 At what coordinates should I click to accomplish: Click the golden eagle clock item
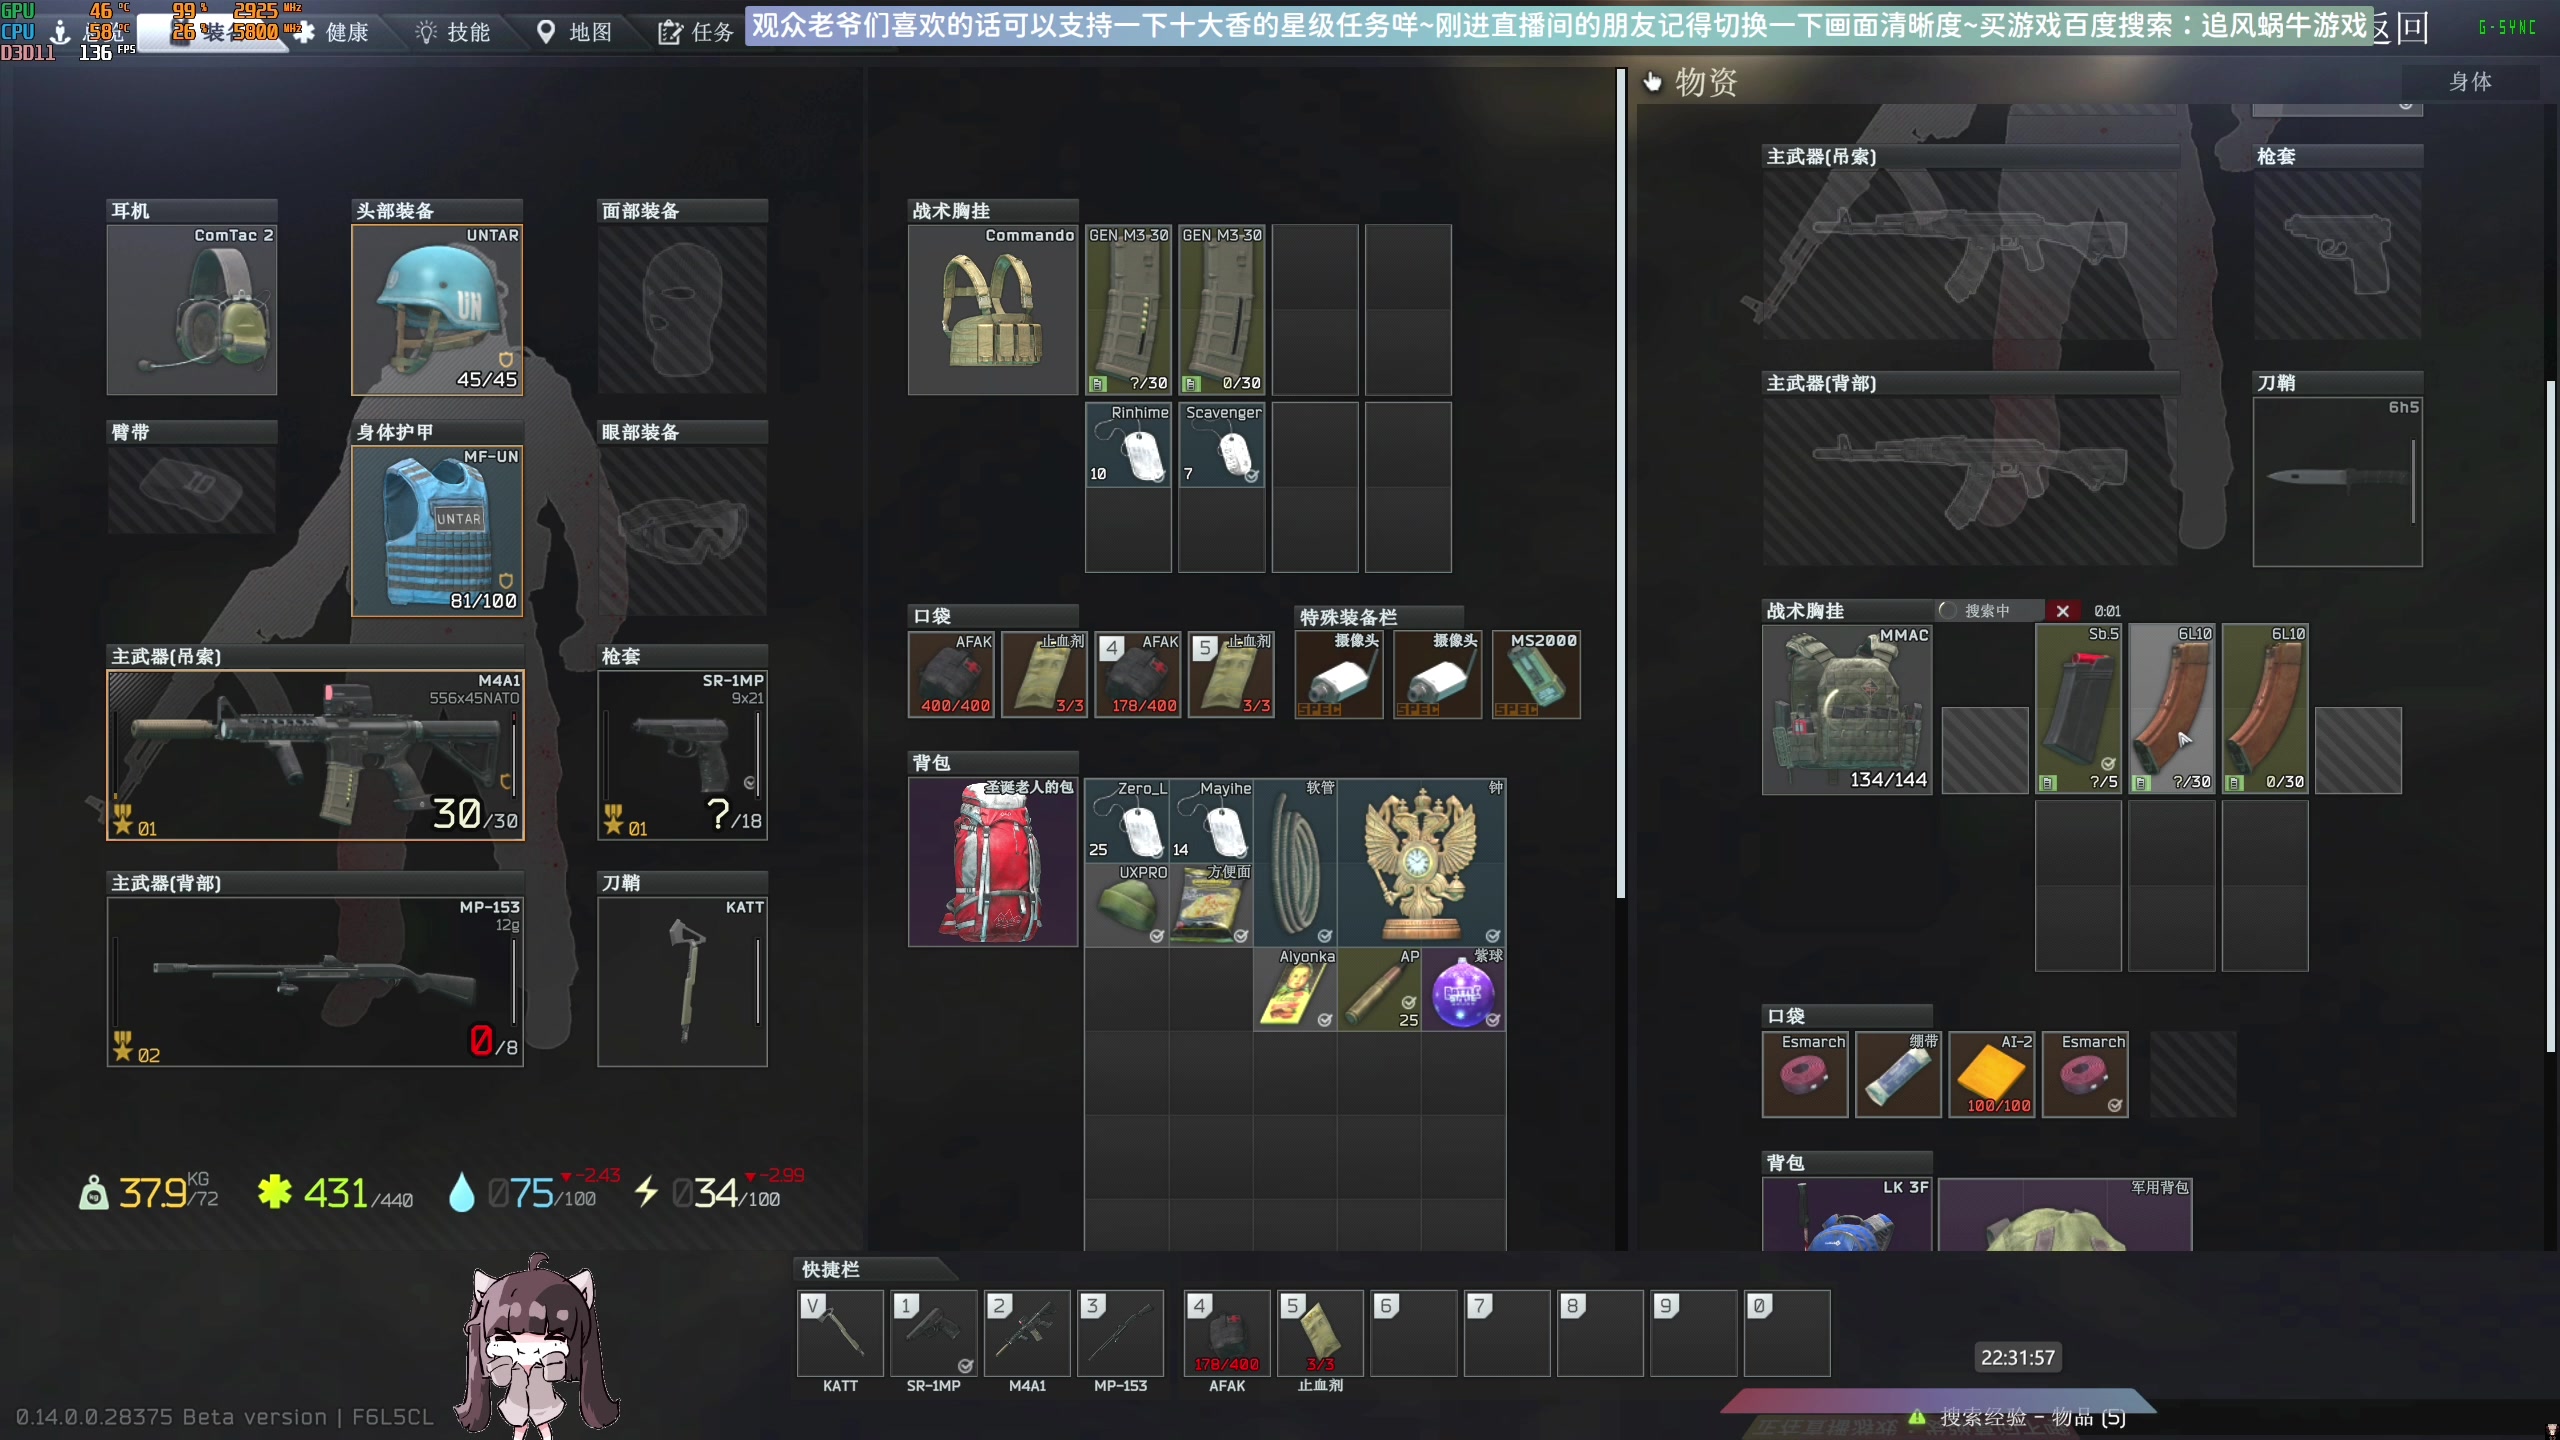1421,863
